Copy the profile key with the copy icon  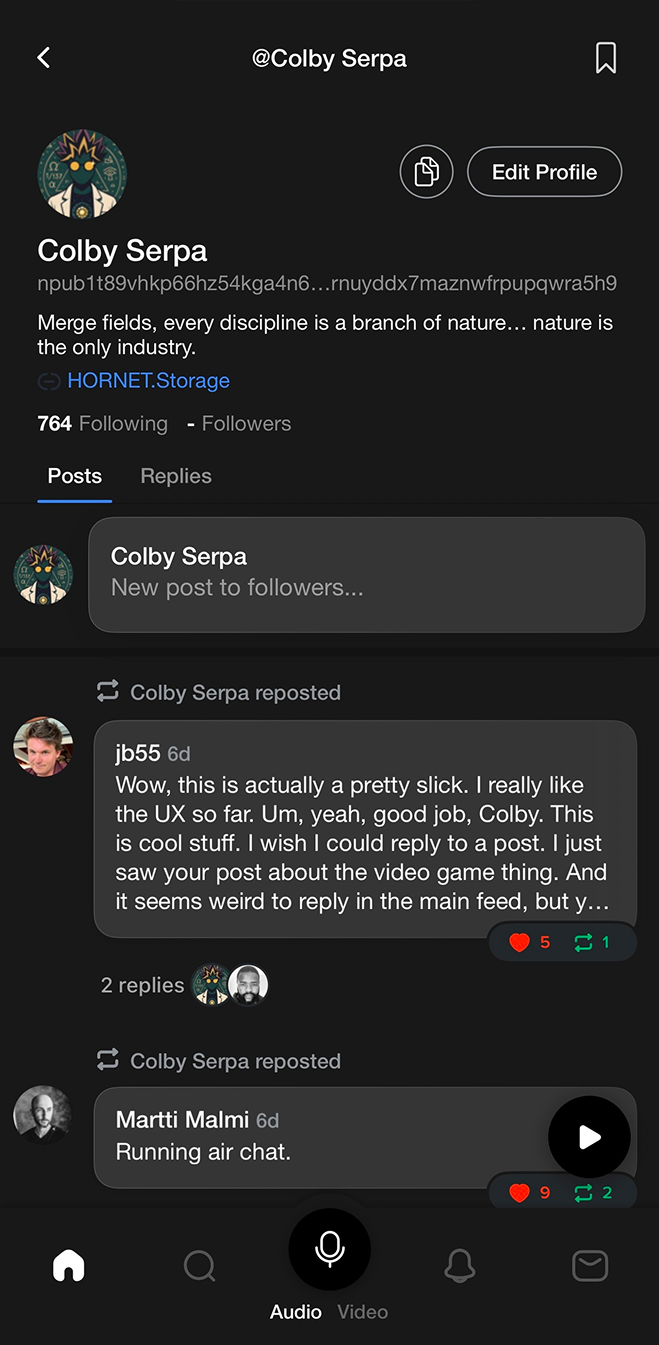point(427,172)
